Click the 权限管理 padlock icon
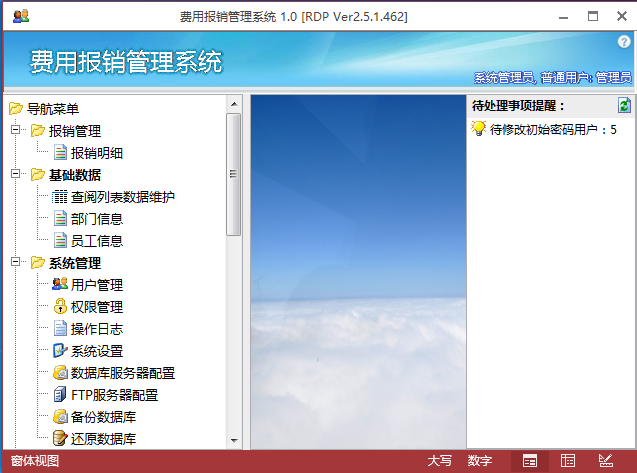This screenshot has height=473, width=637. (60, 306)
